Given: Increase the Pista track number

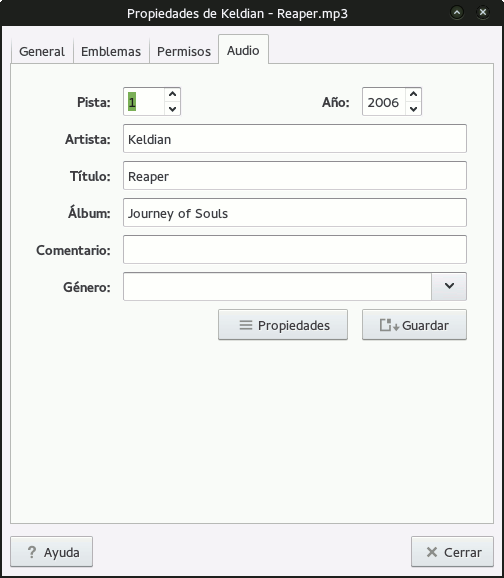Looking at the screenshot, I should tap(172, 95).
